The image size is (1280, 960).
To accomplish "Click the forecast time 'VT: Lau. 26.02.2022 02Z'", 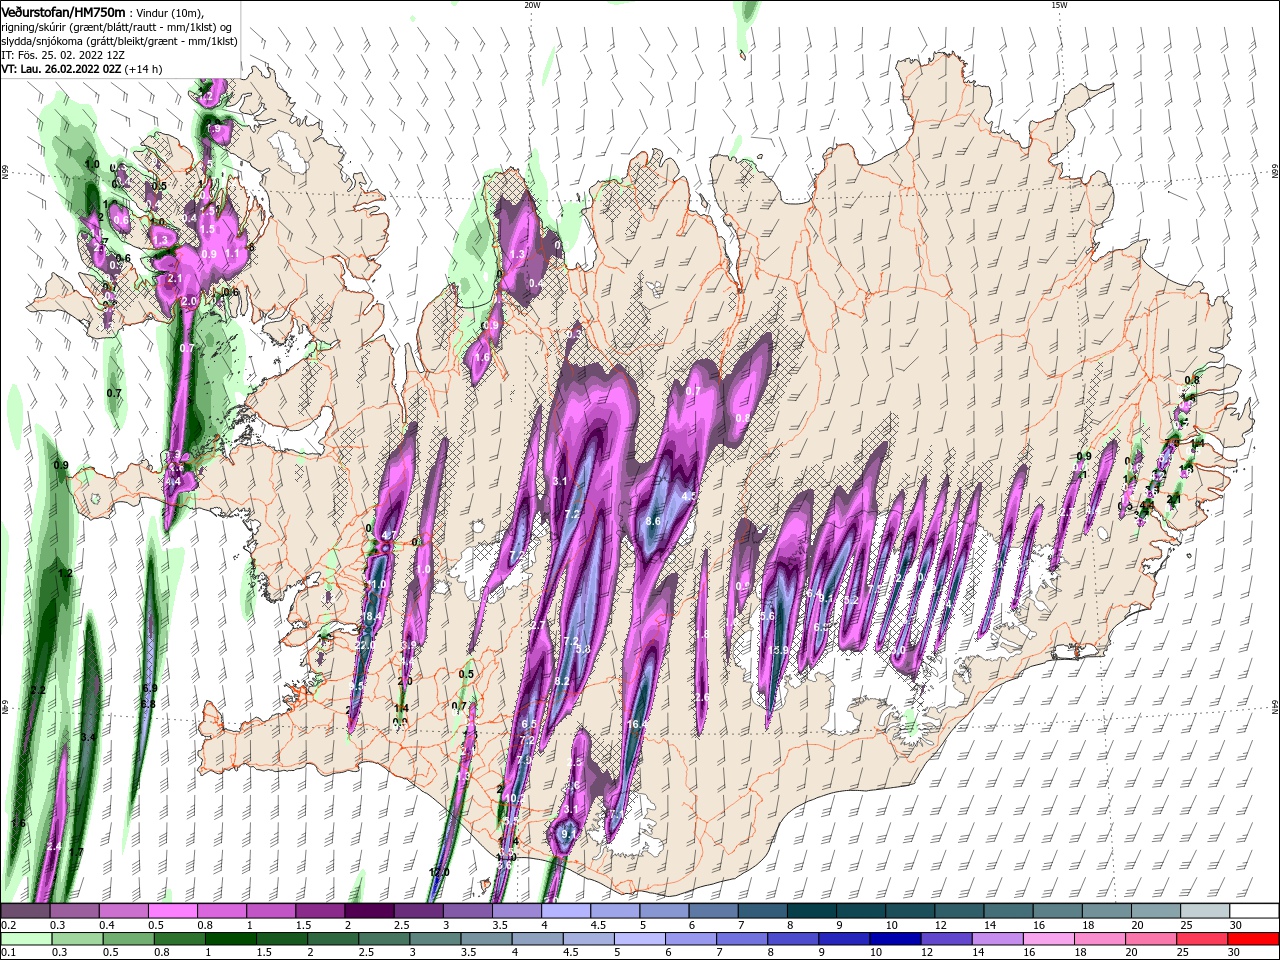I will coord(62,70).
